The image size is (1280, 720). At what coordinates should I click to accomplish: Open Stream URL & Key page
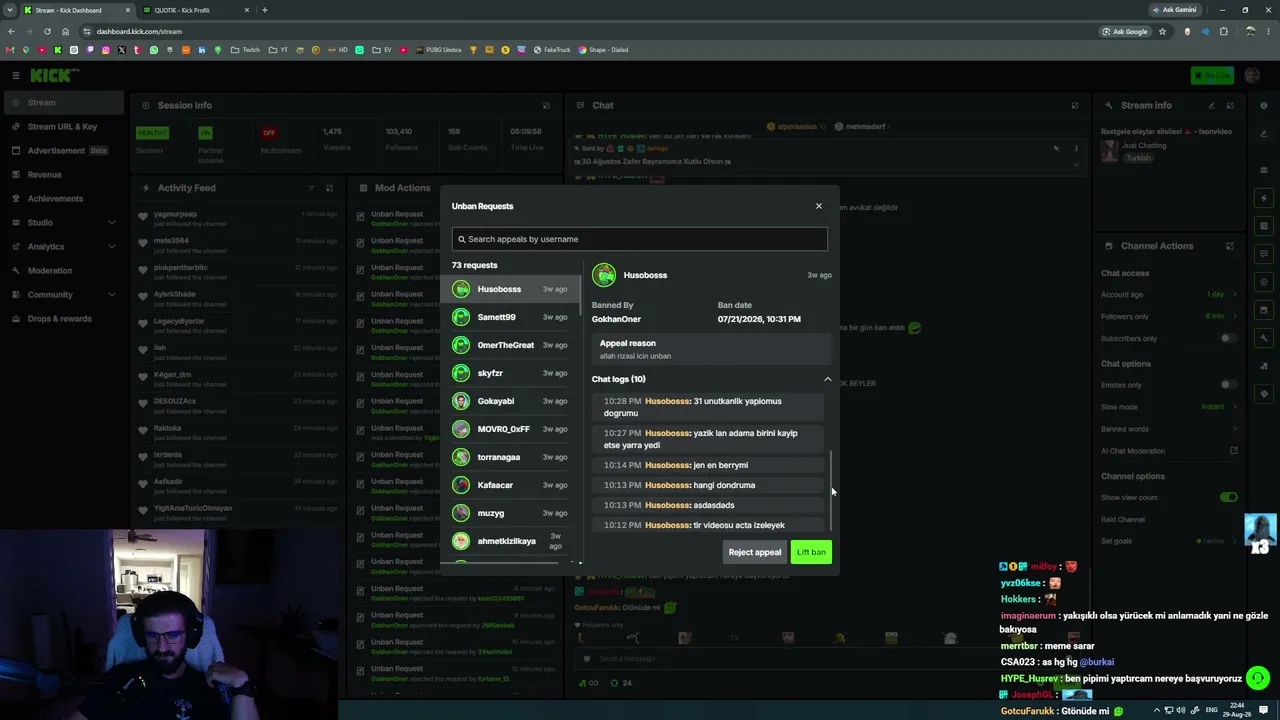62,127
